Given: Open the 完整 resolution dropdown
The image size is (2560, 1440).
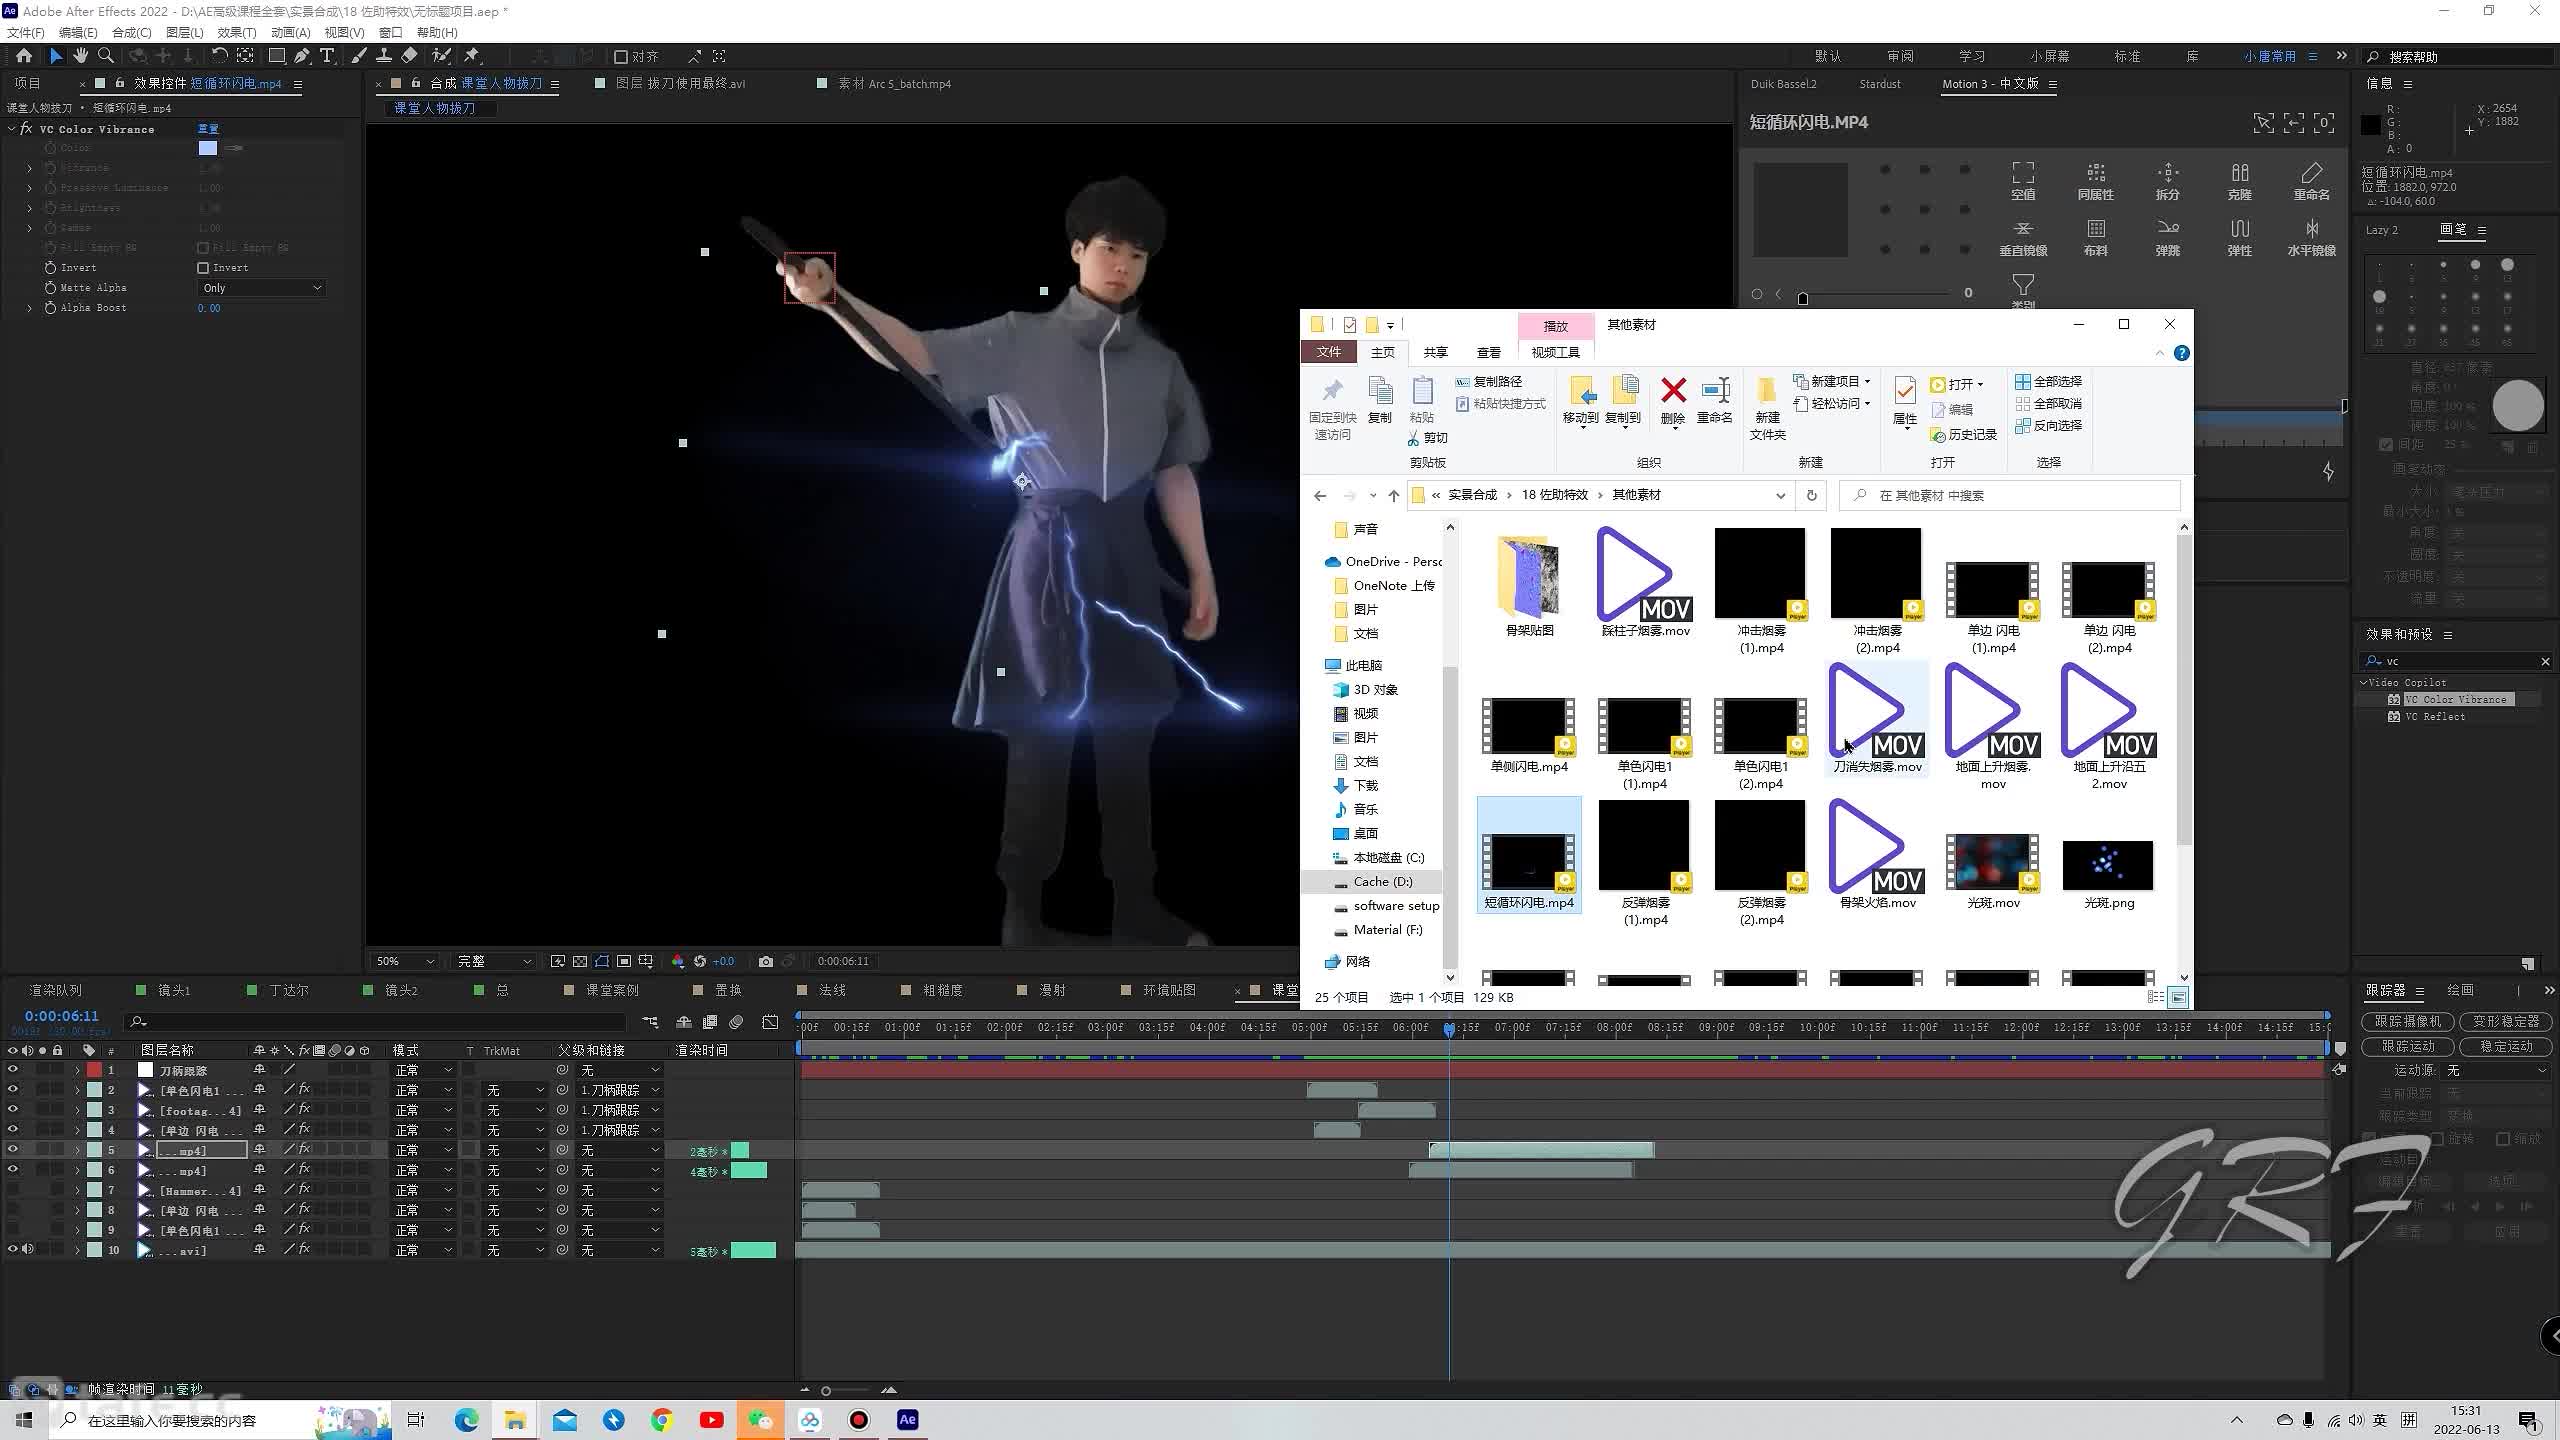Looking at the screenshot, I should (494, 961).
